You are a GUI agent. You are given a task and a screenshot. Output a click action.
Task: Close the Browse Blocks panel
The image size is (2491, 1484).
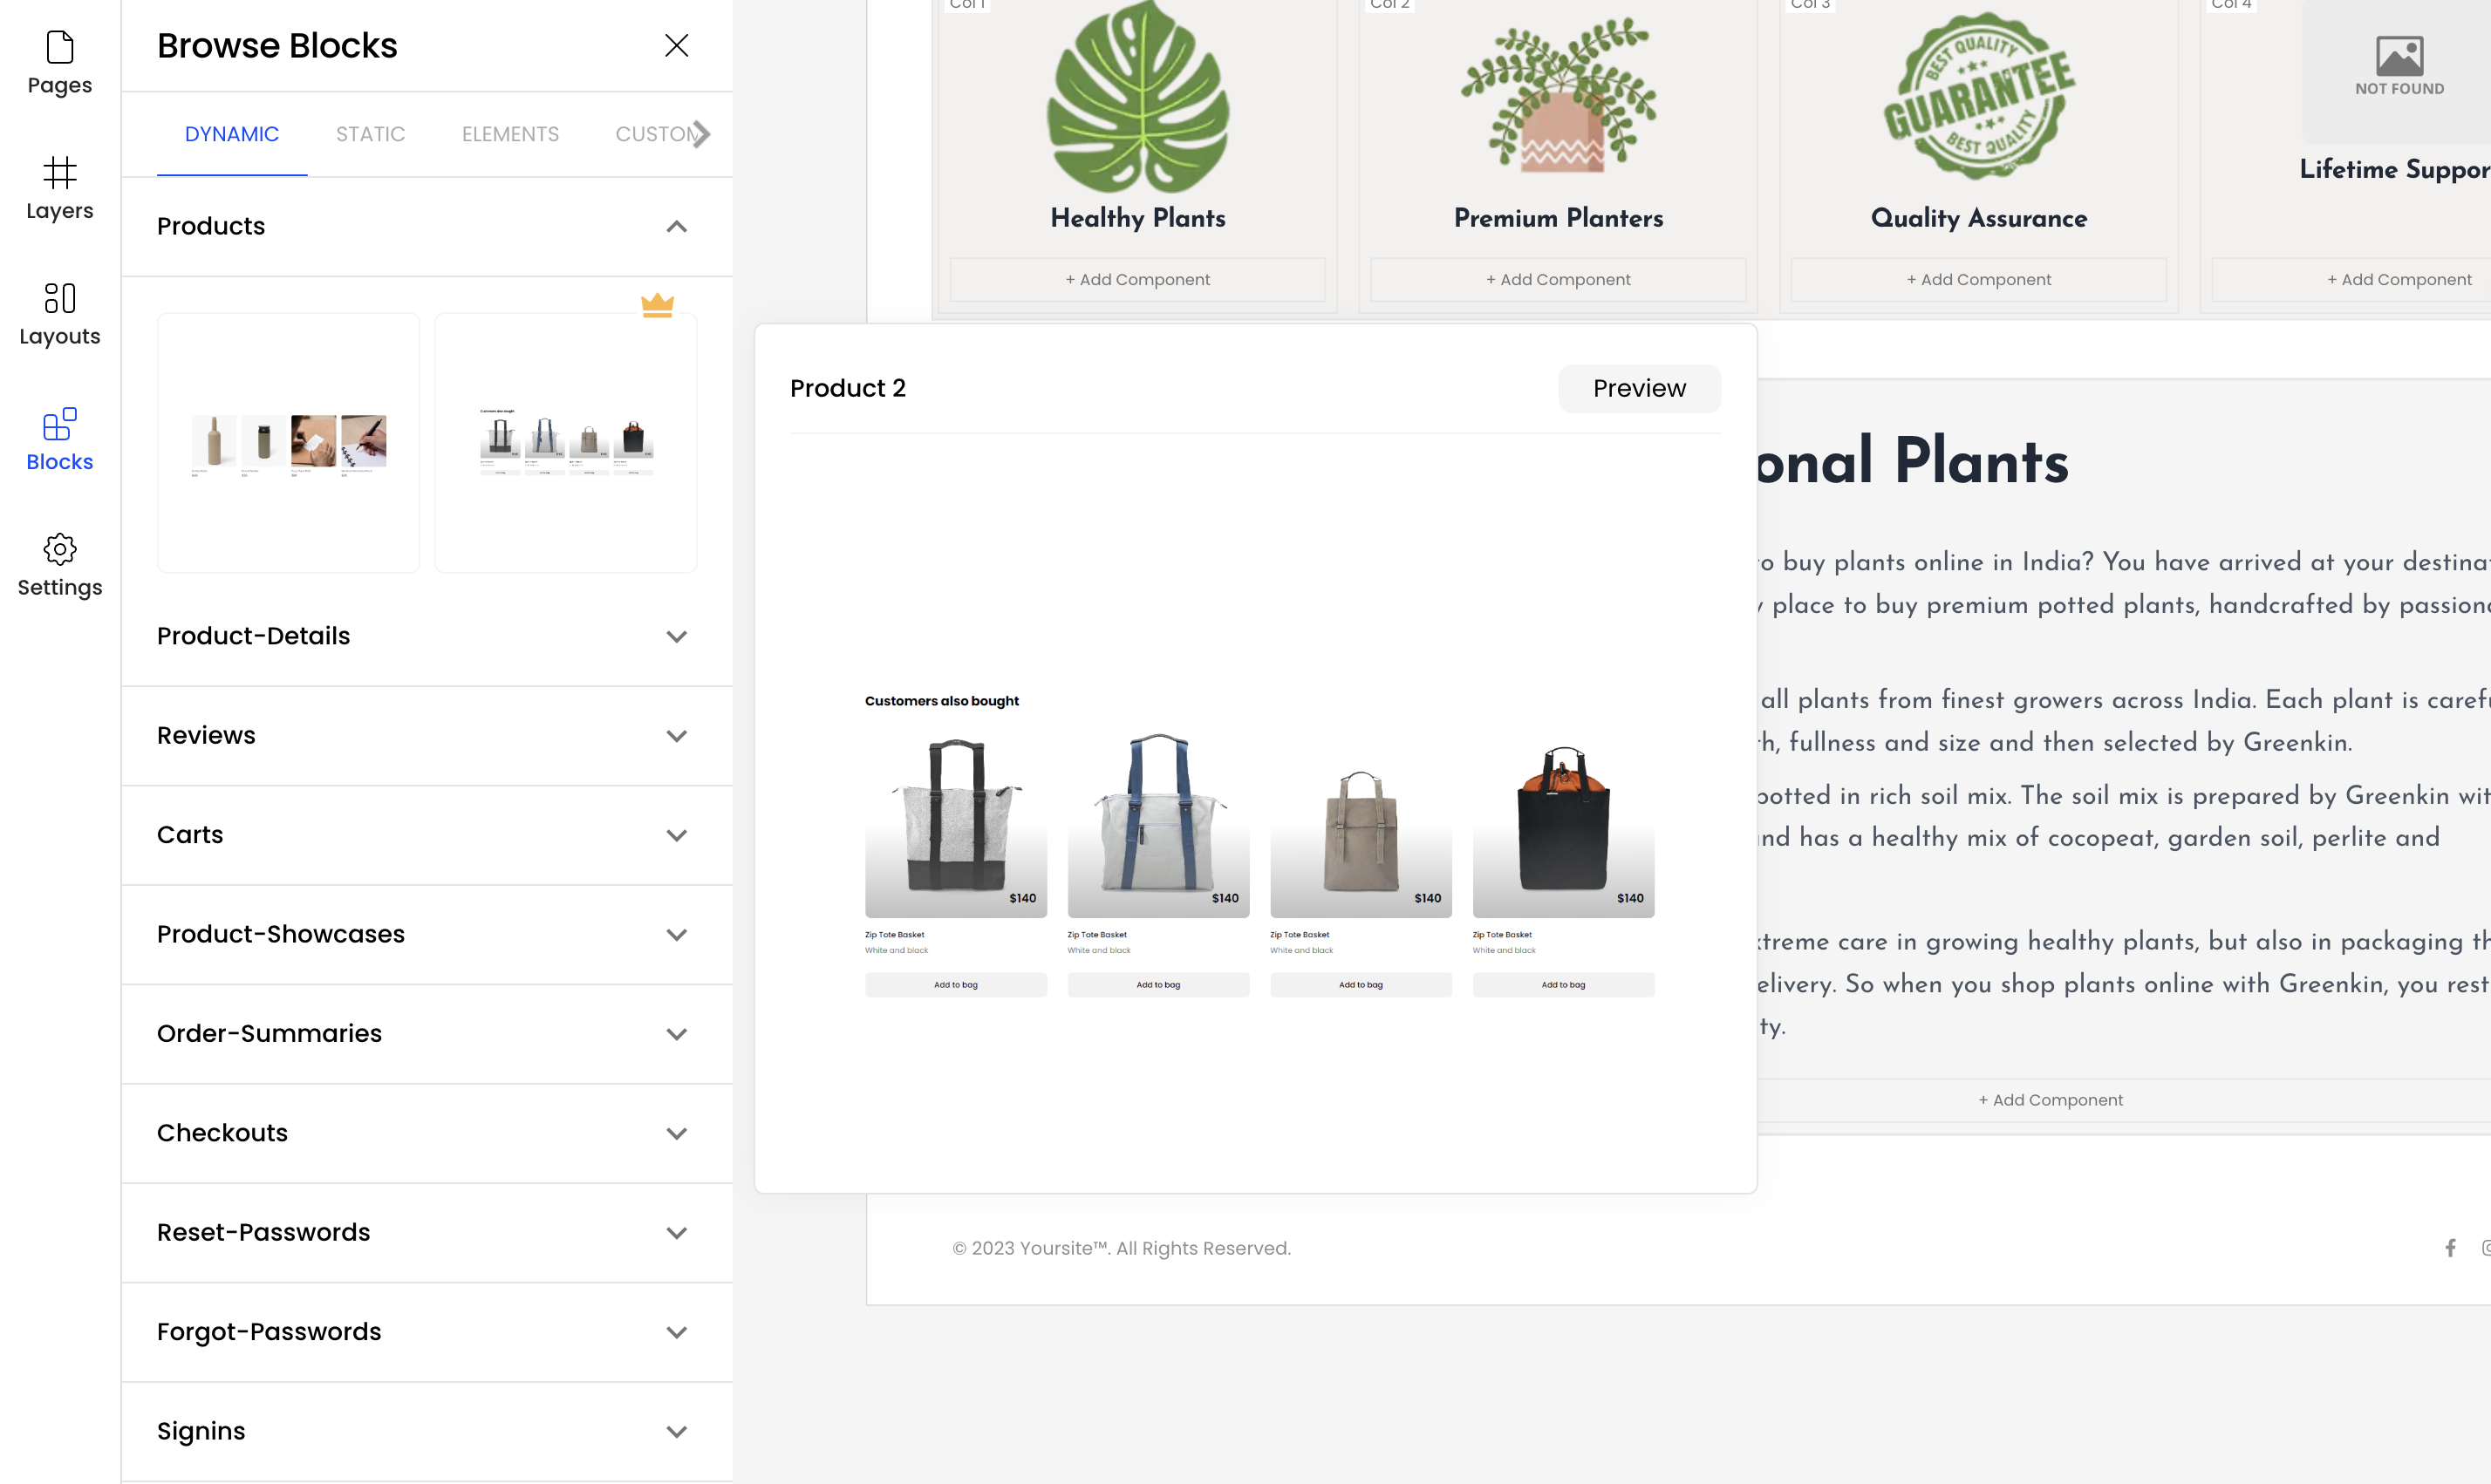tap(676, 45)
